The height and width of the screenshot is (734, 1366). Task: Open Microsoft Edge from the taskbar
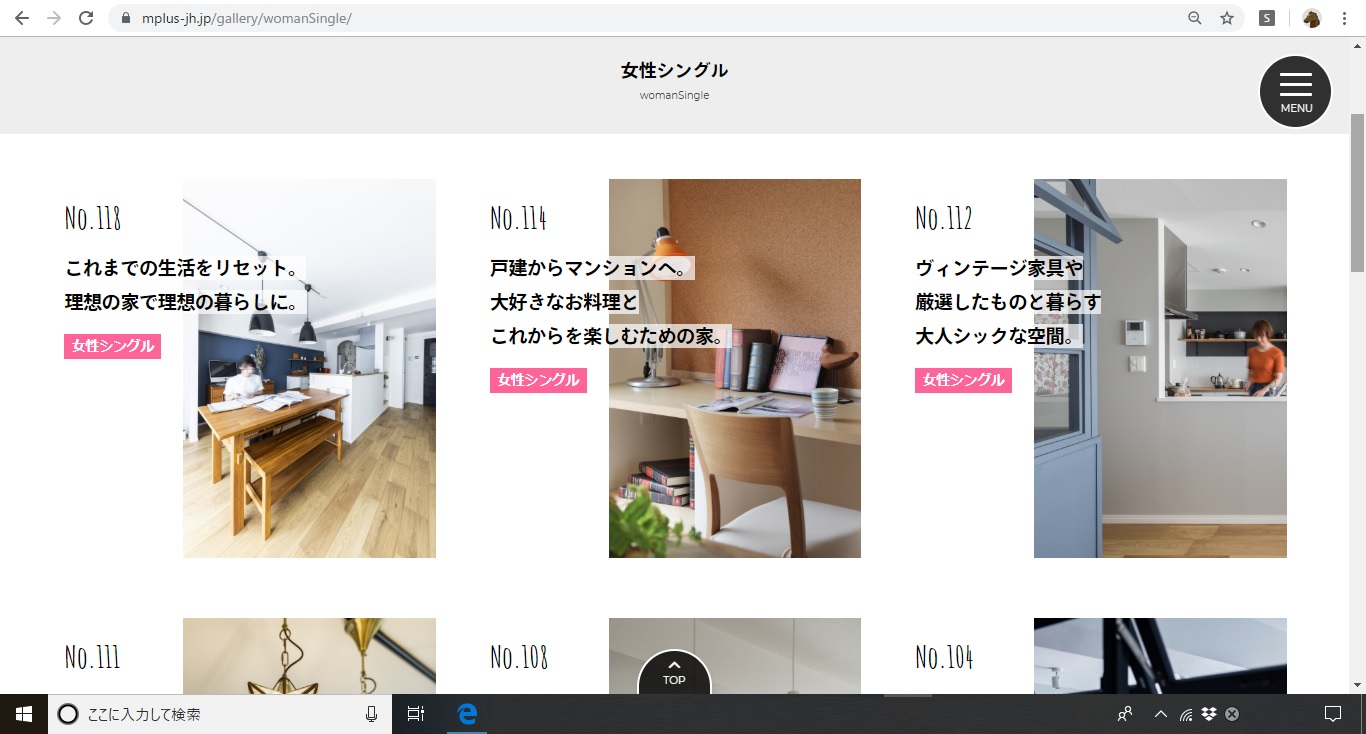467,714
